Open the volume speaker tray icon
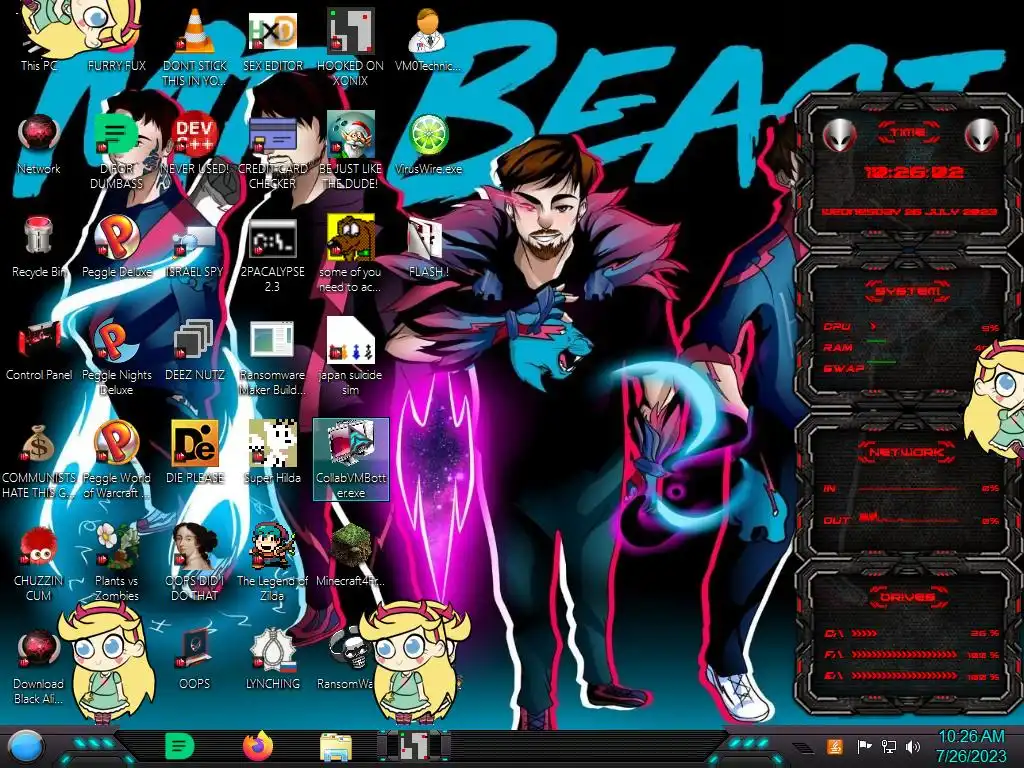 [913, 746]
